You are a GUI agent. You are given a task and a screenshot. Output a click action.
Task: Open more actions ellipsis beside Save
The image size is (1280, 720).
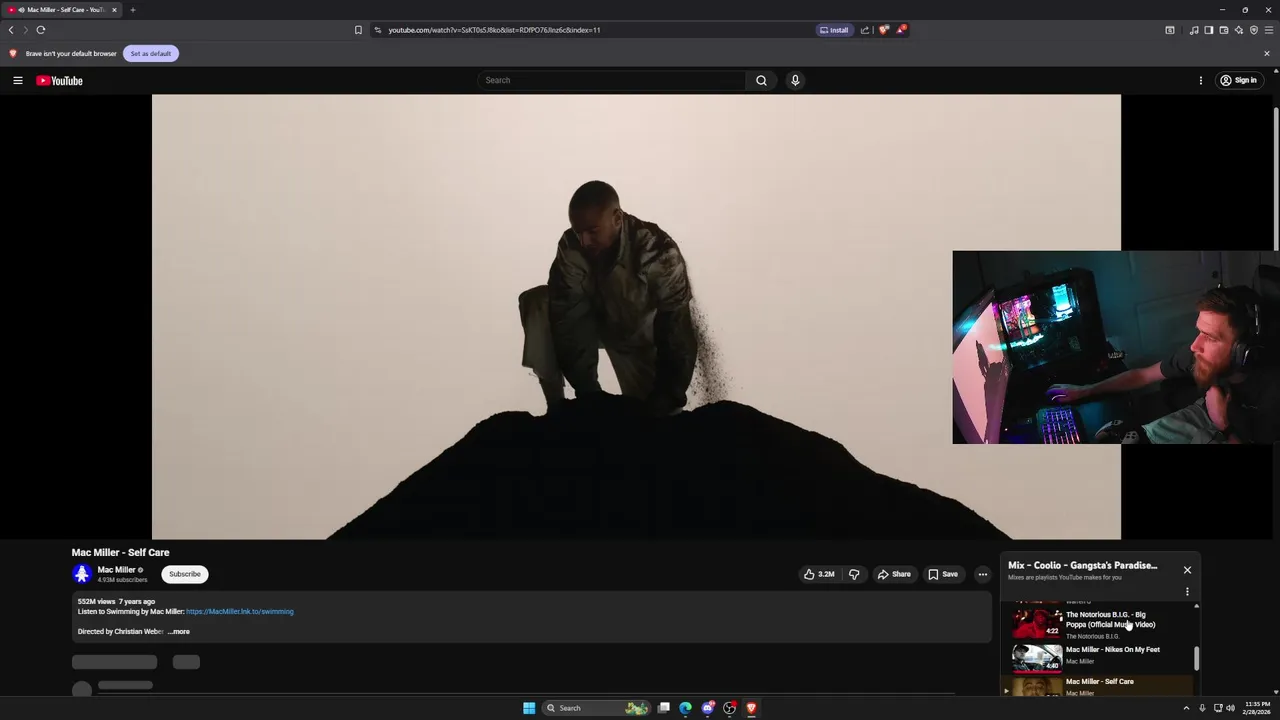point(982,574)
